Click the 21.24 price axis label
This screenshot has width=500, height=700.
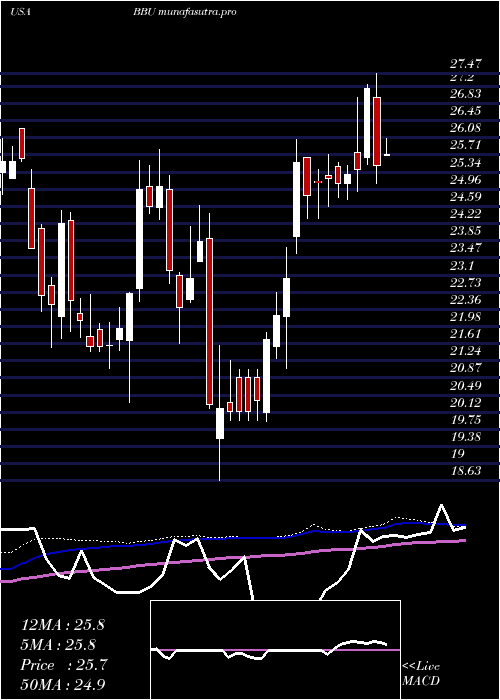click(466, 351)
